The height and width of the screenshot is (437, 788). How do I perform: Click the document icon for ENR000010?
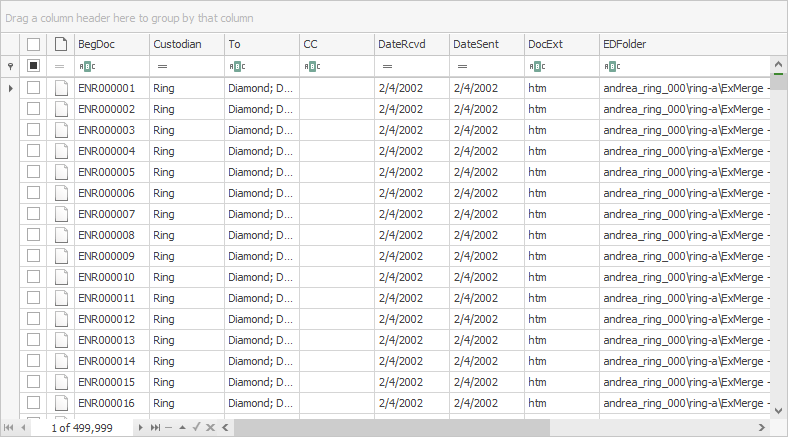(x=61, y=277)
